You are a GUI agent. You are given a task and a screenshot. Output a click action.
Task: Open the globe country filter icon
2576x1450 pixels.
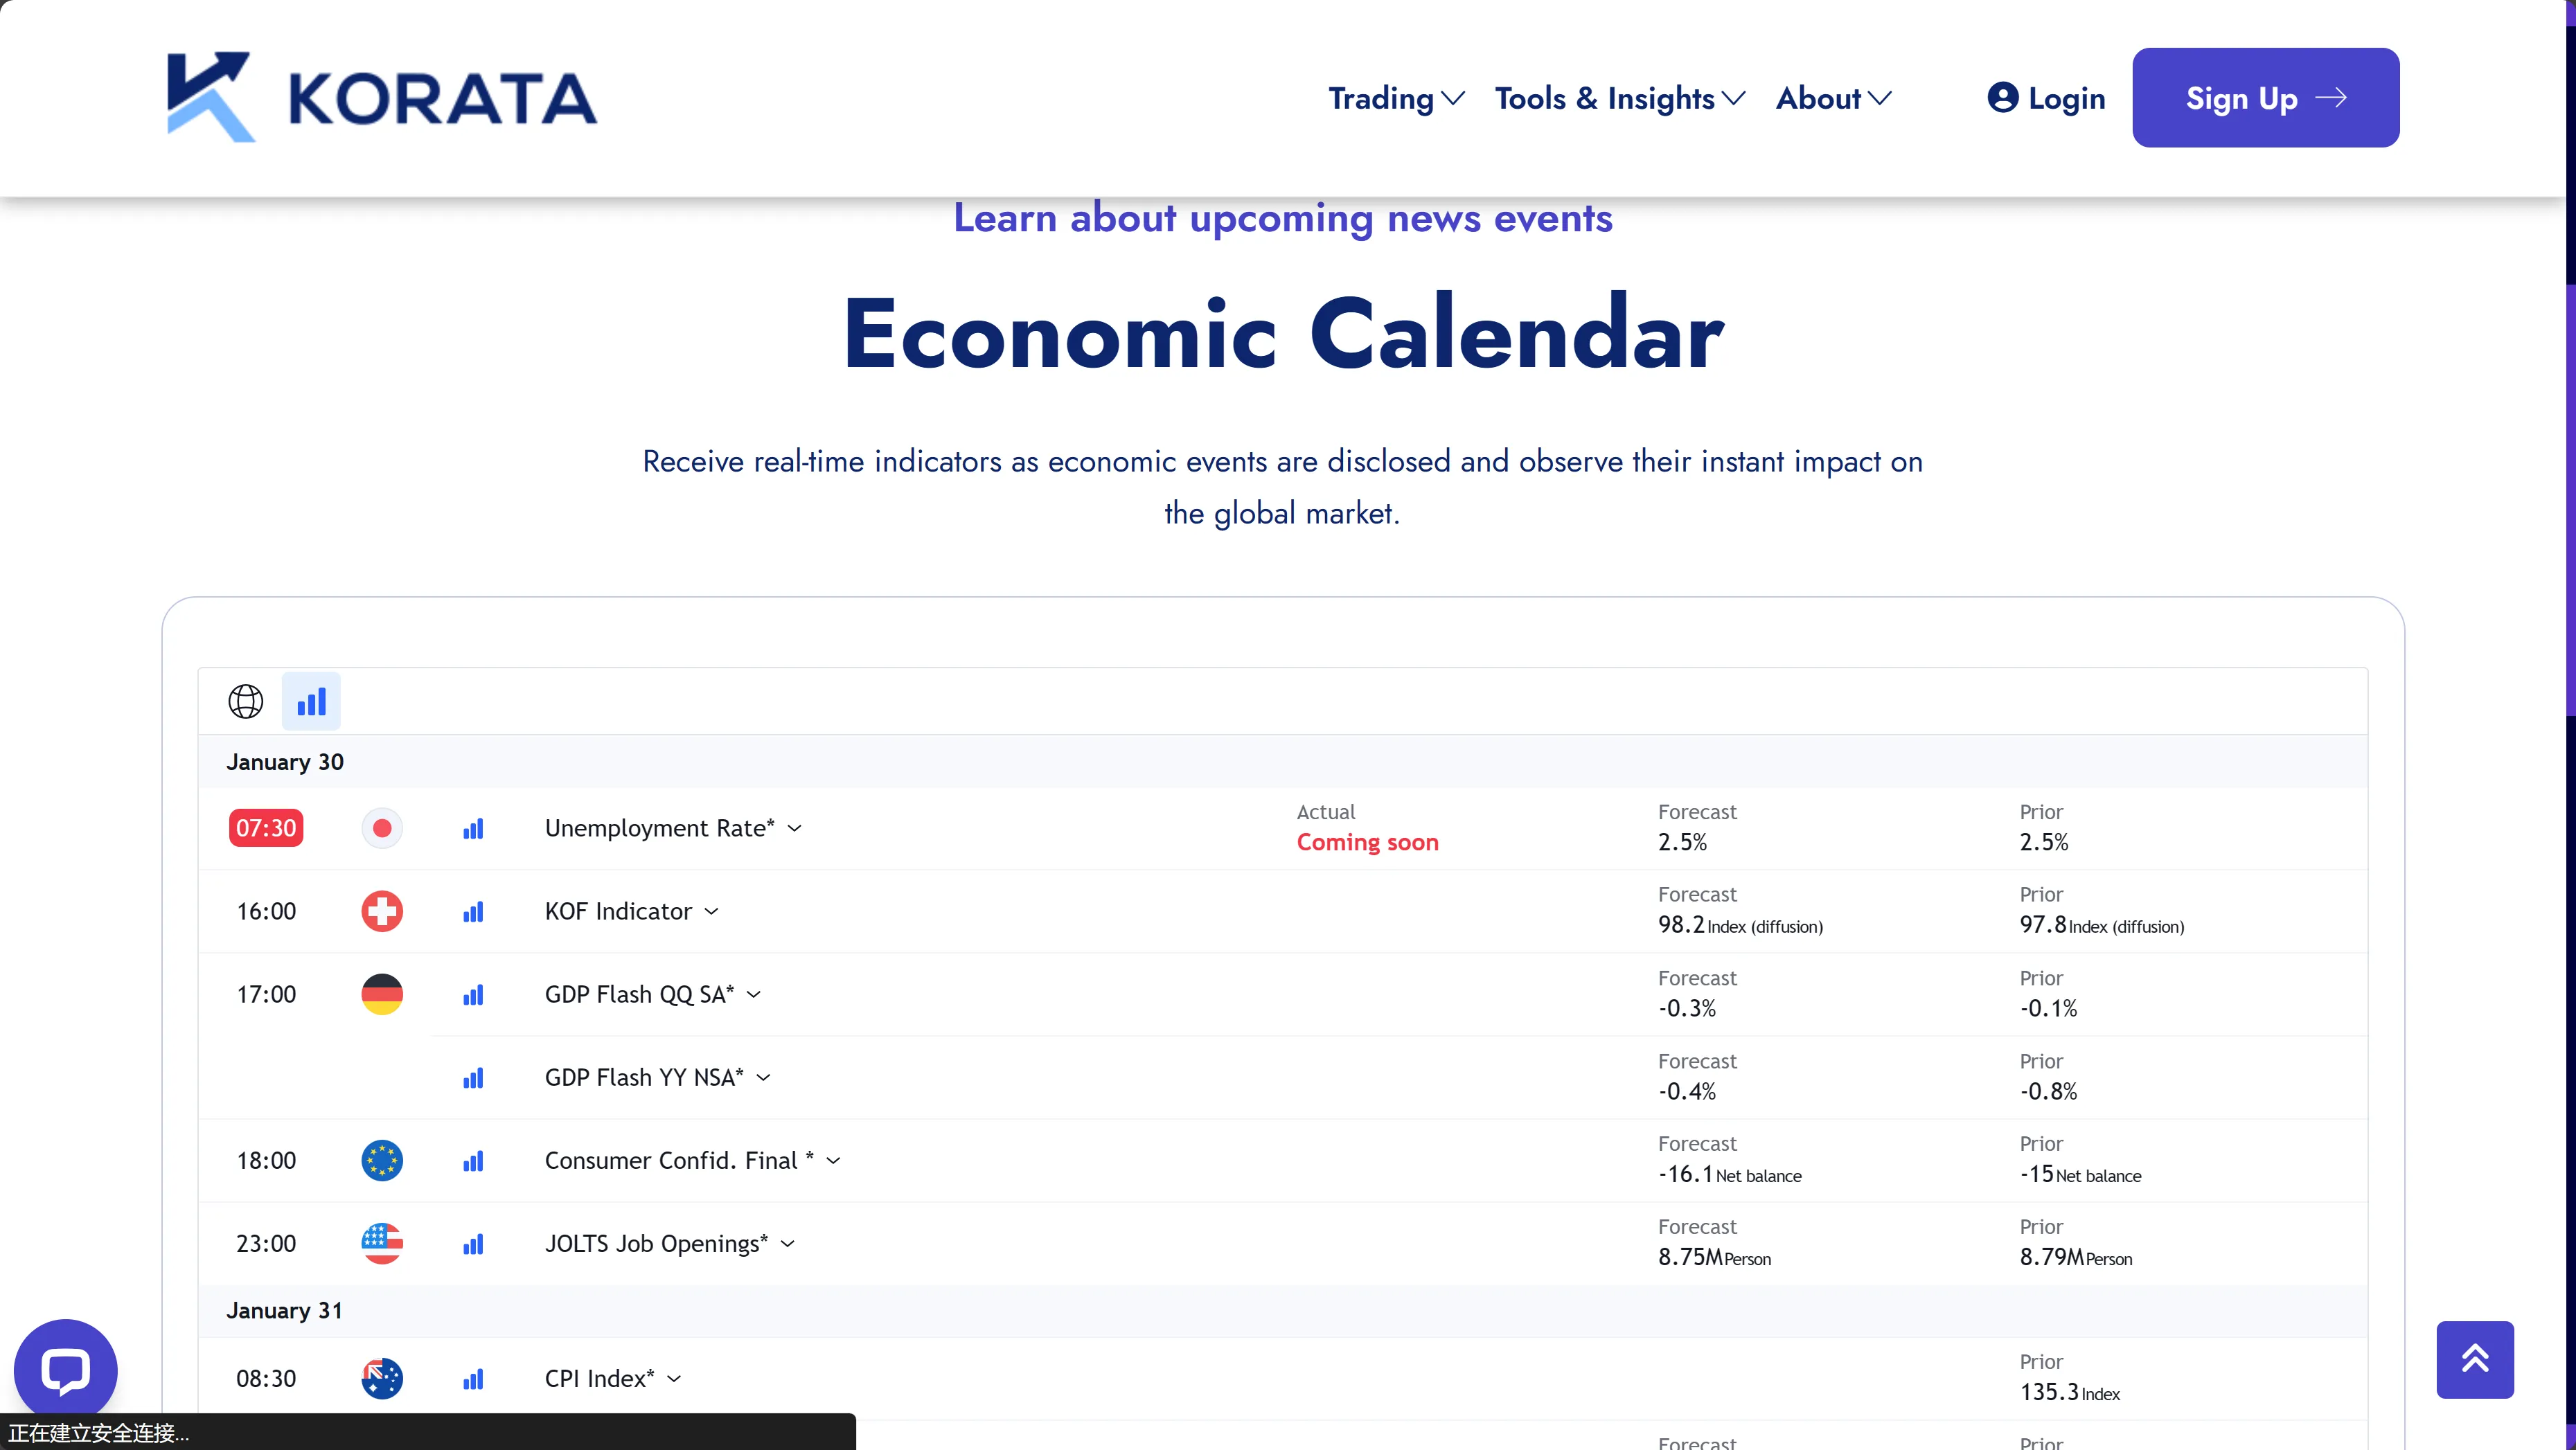tap(246, 701)
